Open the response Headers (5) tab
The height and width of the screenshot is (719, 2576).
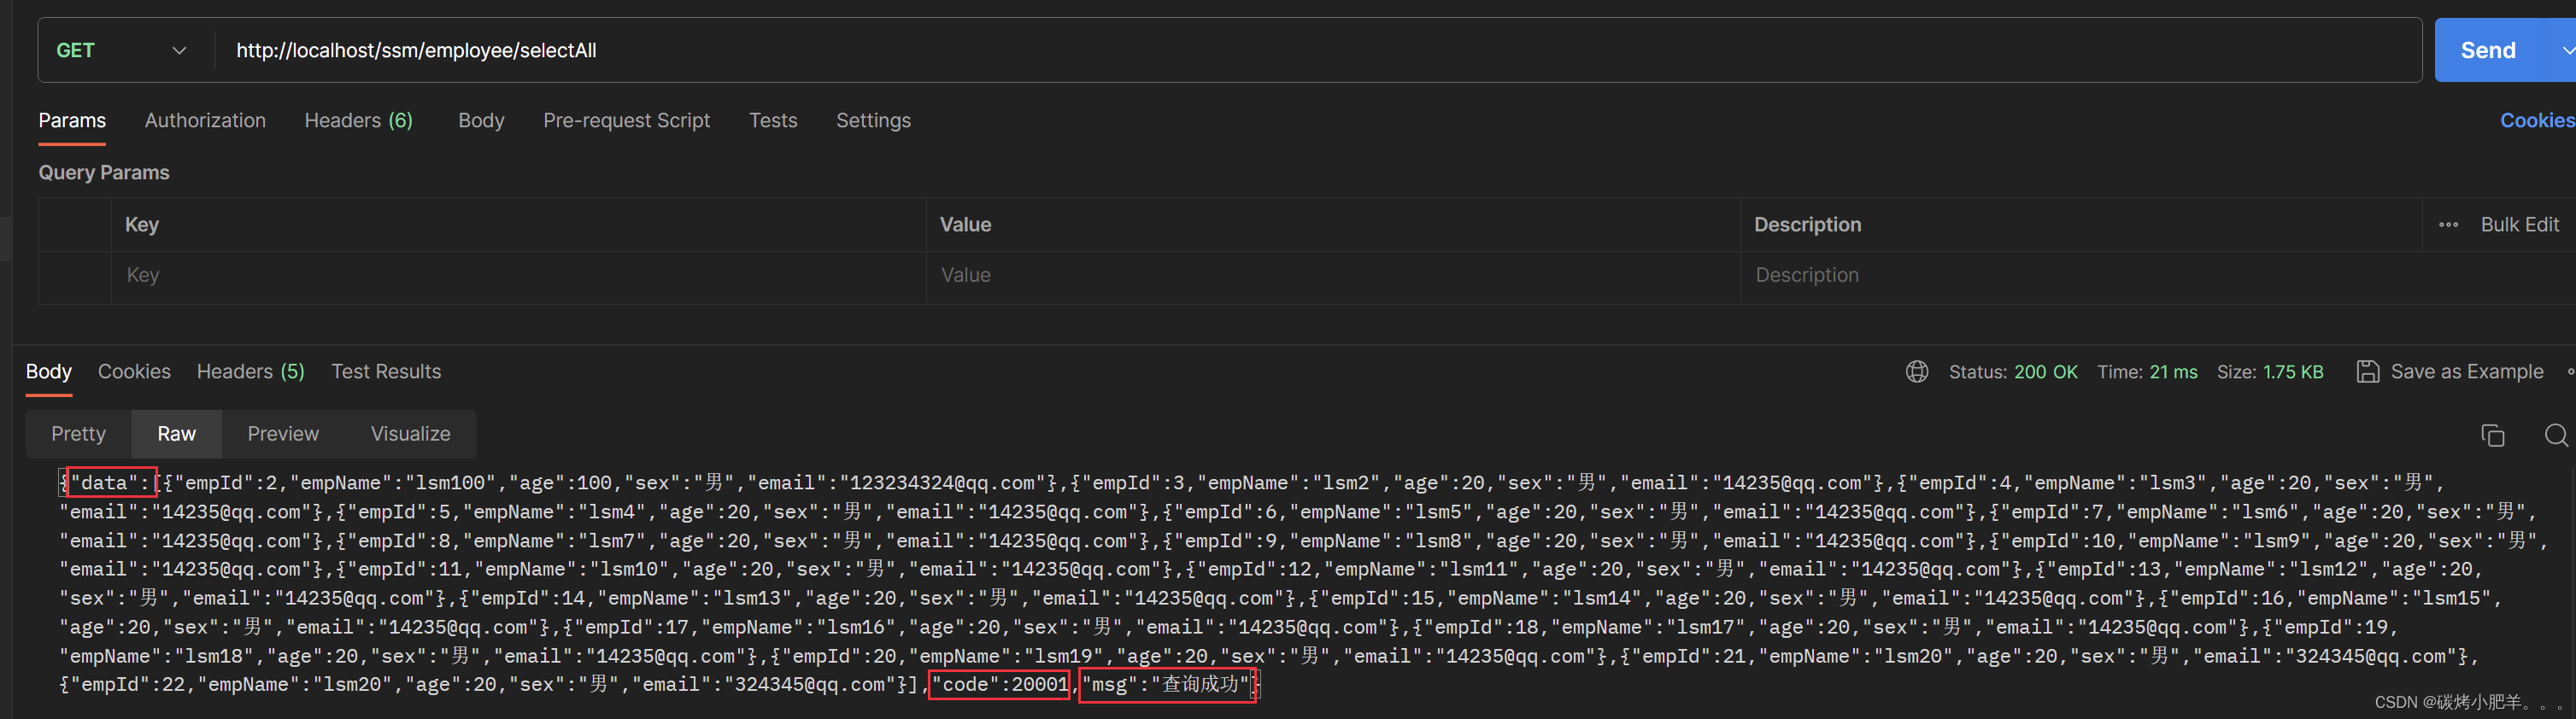[x=250, y=371]
